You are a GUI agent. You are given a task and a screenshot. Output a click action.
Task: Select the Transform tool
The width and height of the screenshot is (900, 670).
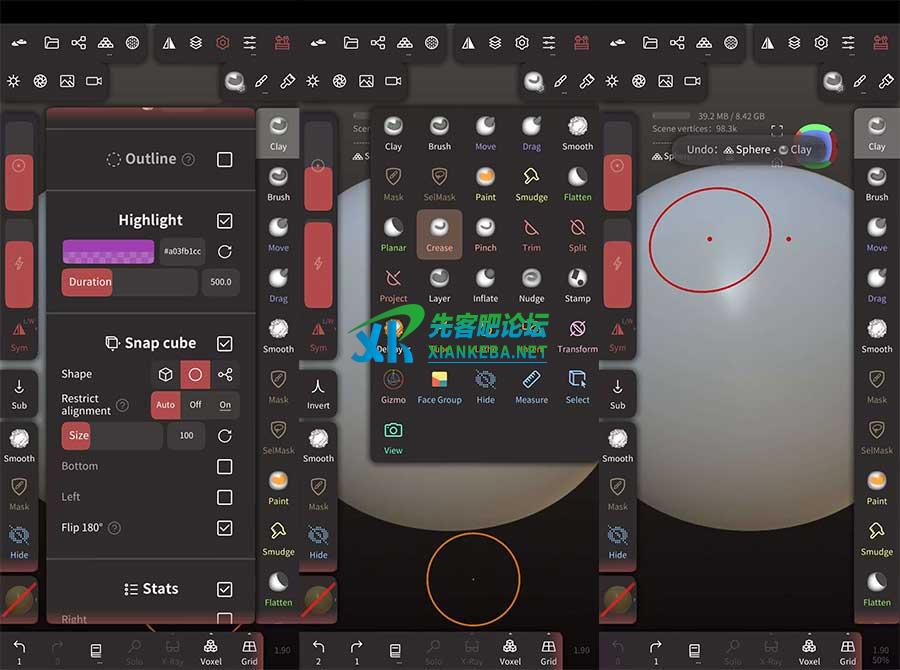tap(577, 334)
